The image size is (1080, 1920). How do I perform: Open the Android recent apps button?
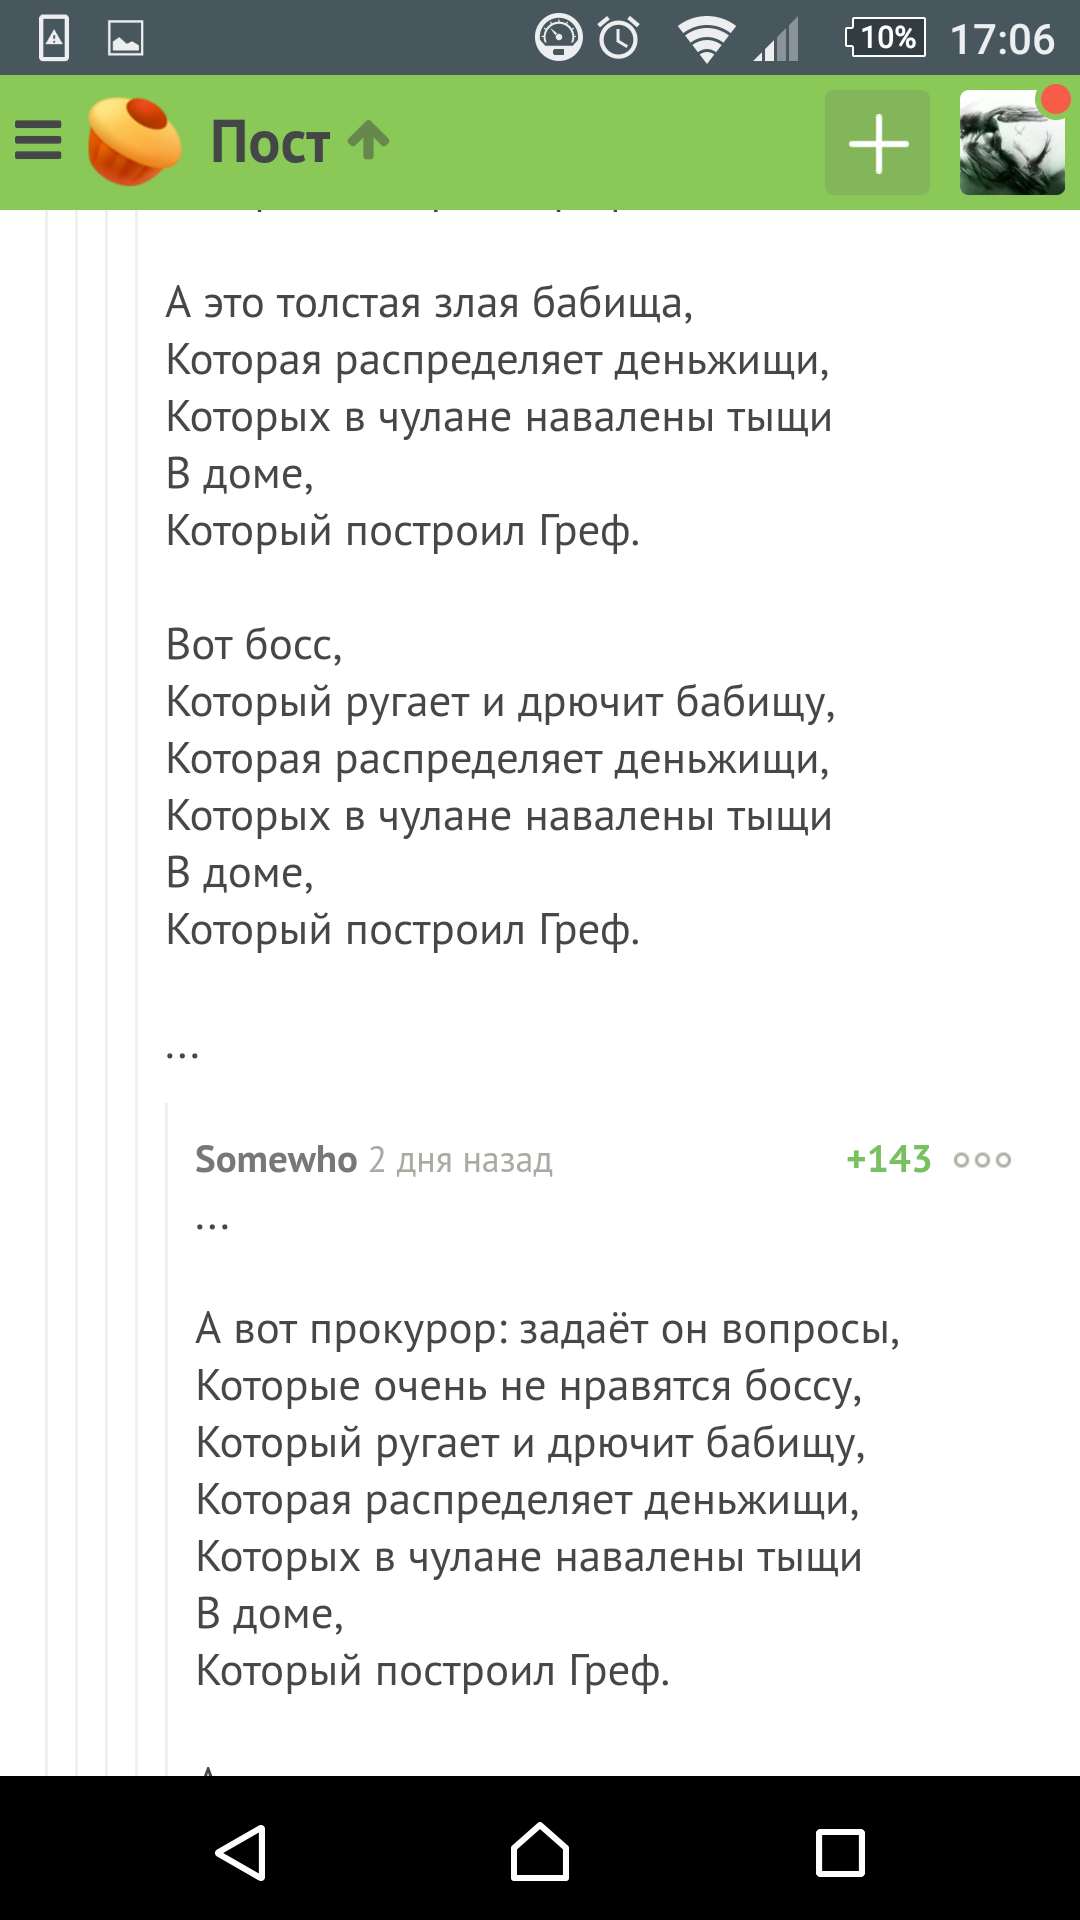coord(840,1853)
